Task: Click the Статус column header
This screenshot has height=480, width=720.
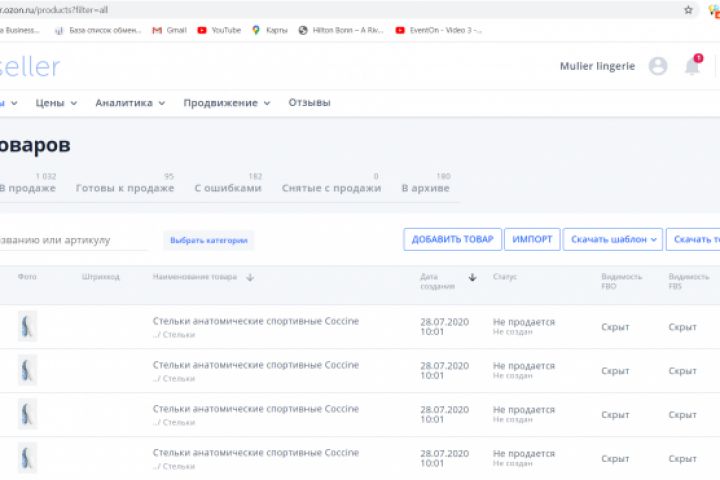Action: 505,277
